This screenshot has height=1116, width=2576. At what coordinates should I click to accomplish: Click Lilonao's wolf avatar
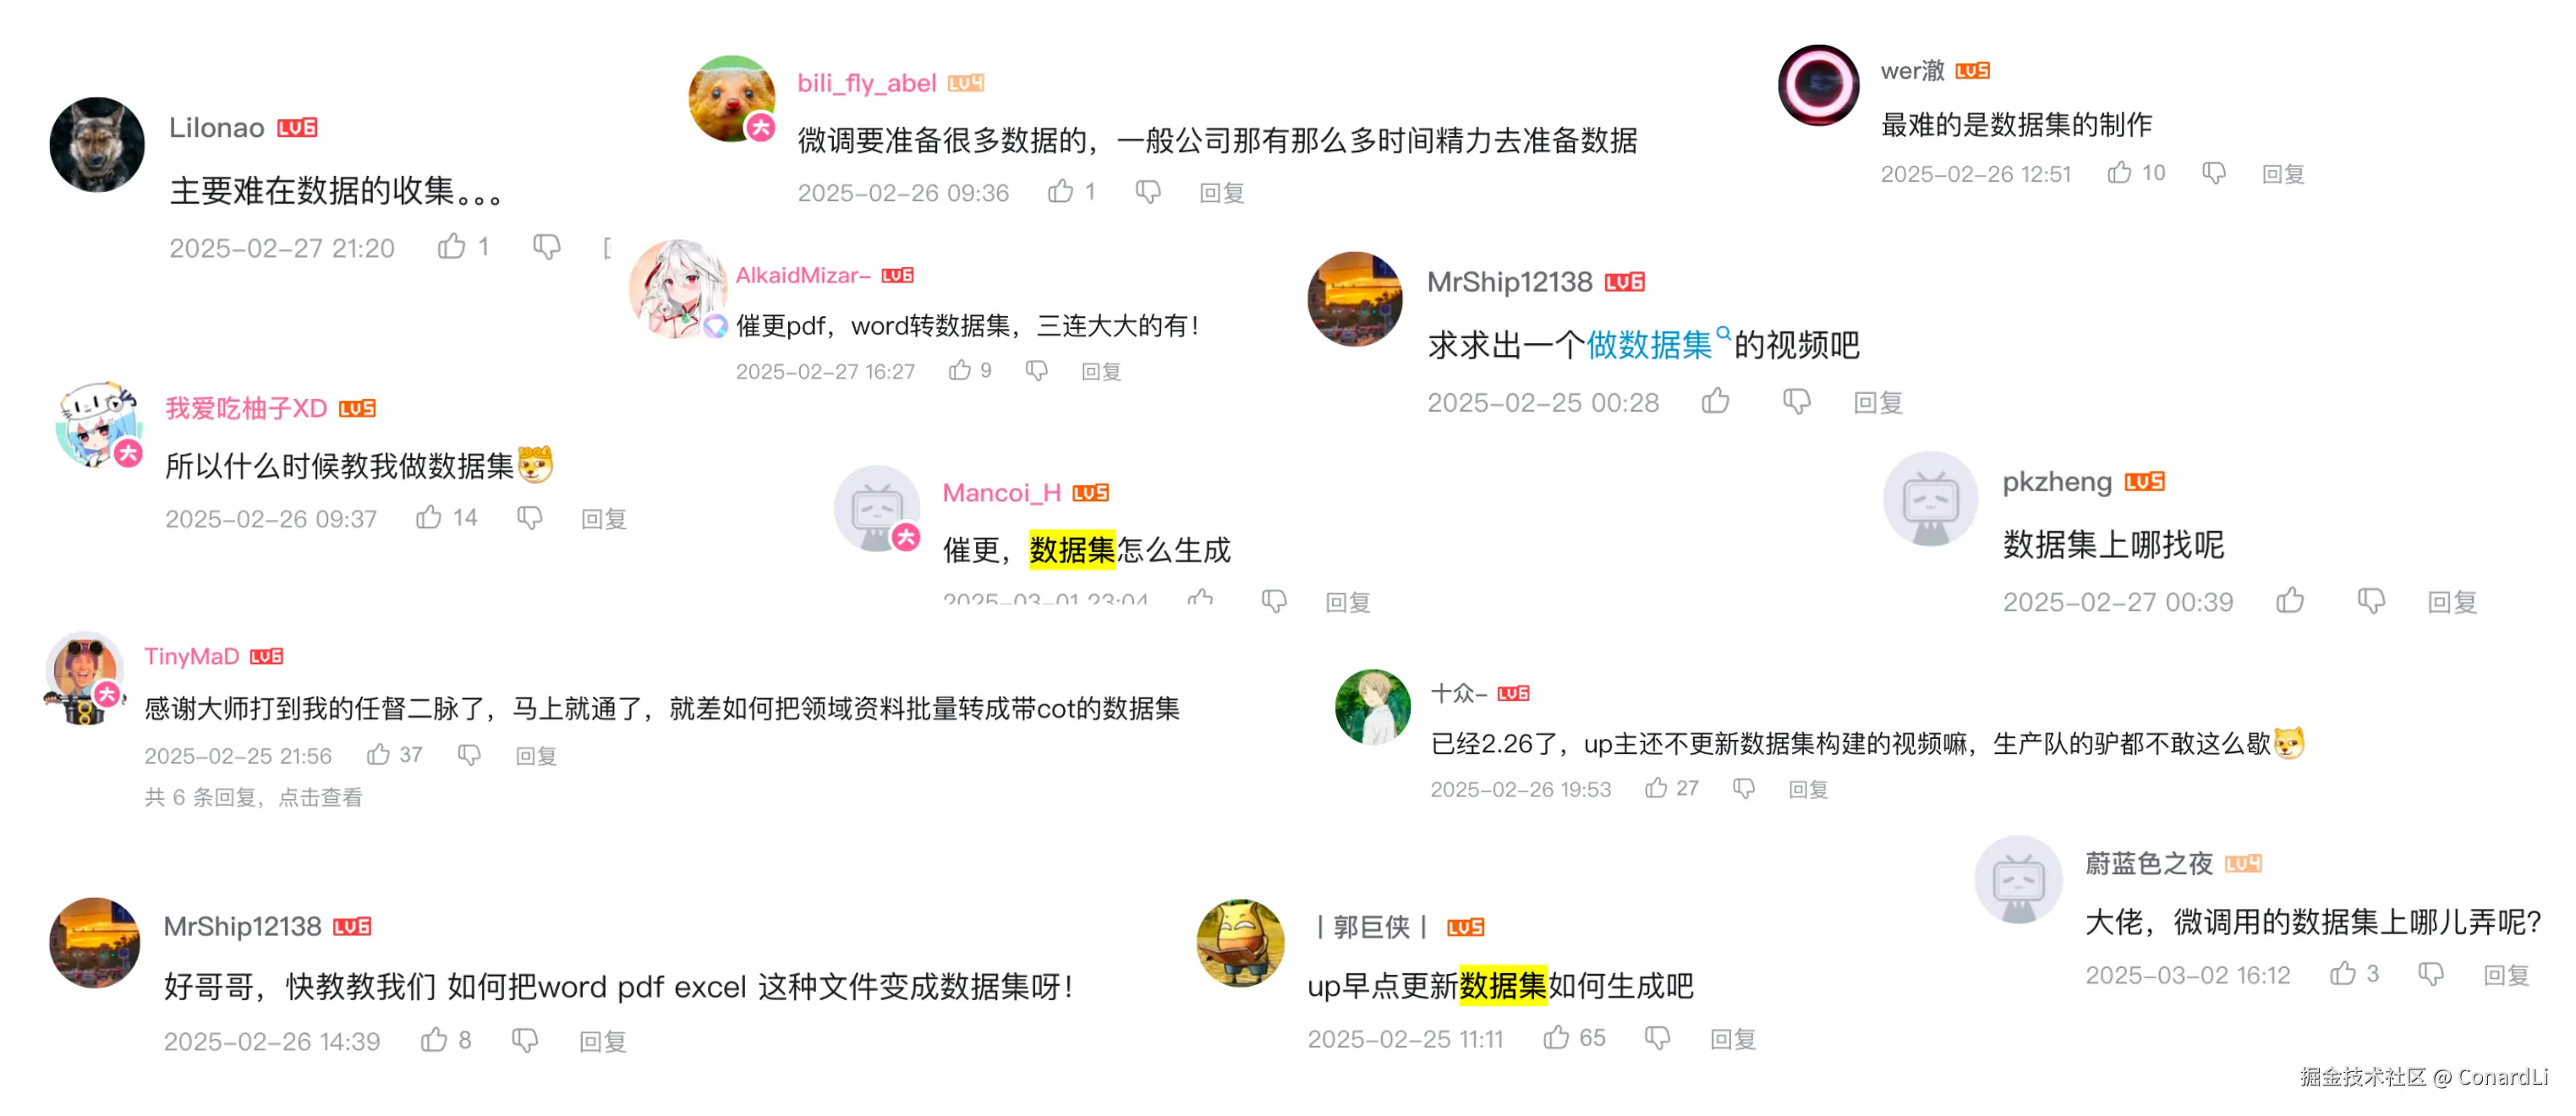coord(97,145)
